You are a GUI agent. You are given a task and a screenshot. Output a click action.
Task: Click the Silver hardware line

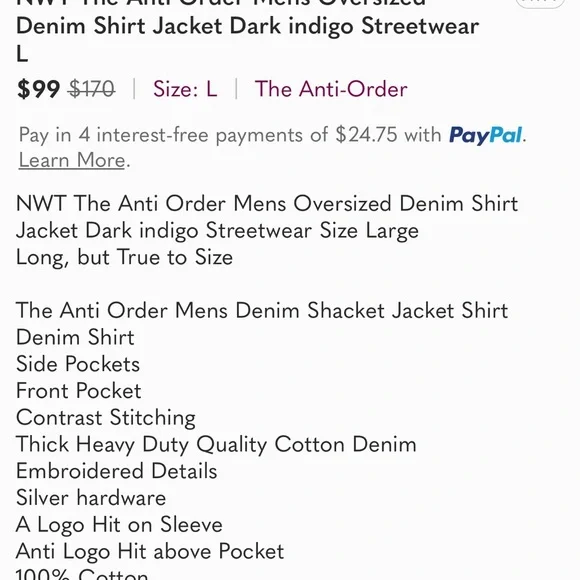click(x=91, y=498)
